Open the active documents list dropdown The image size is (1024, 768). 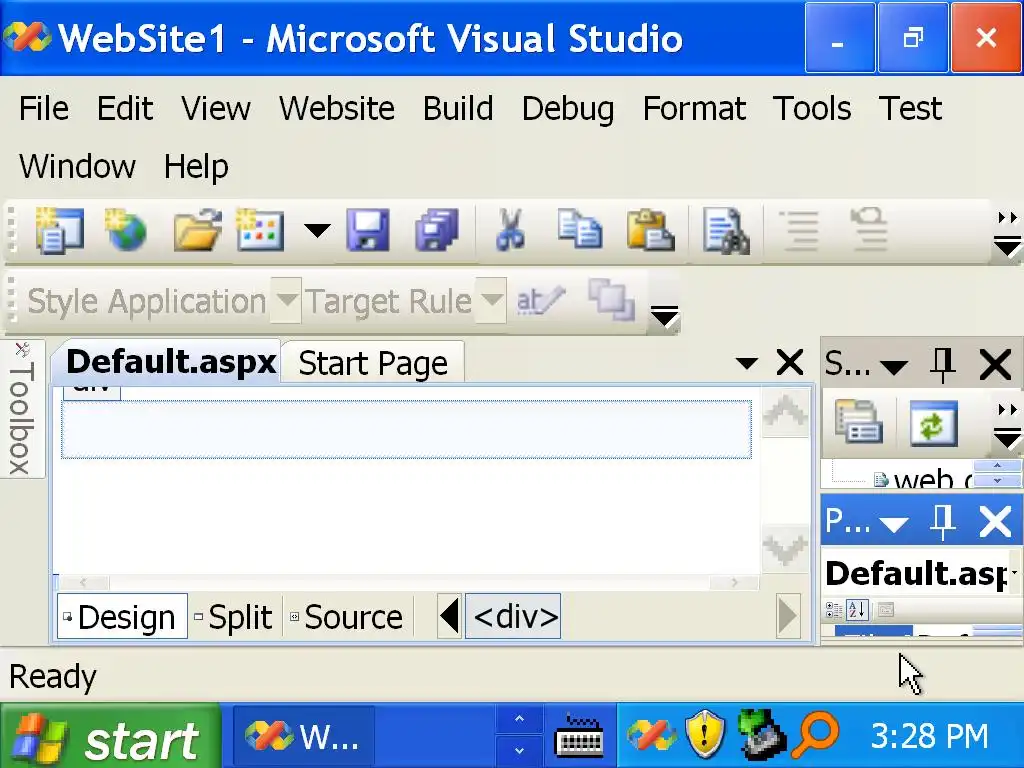point(746,363)
